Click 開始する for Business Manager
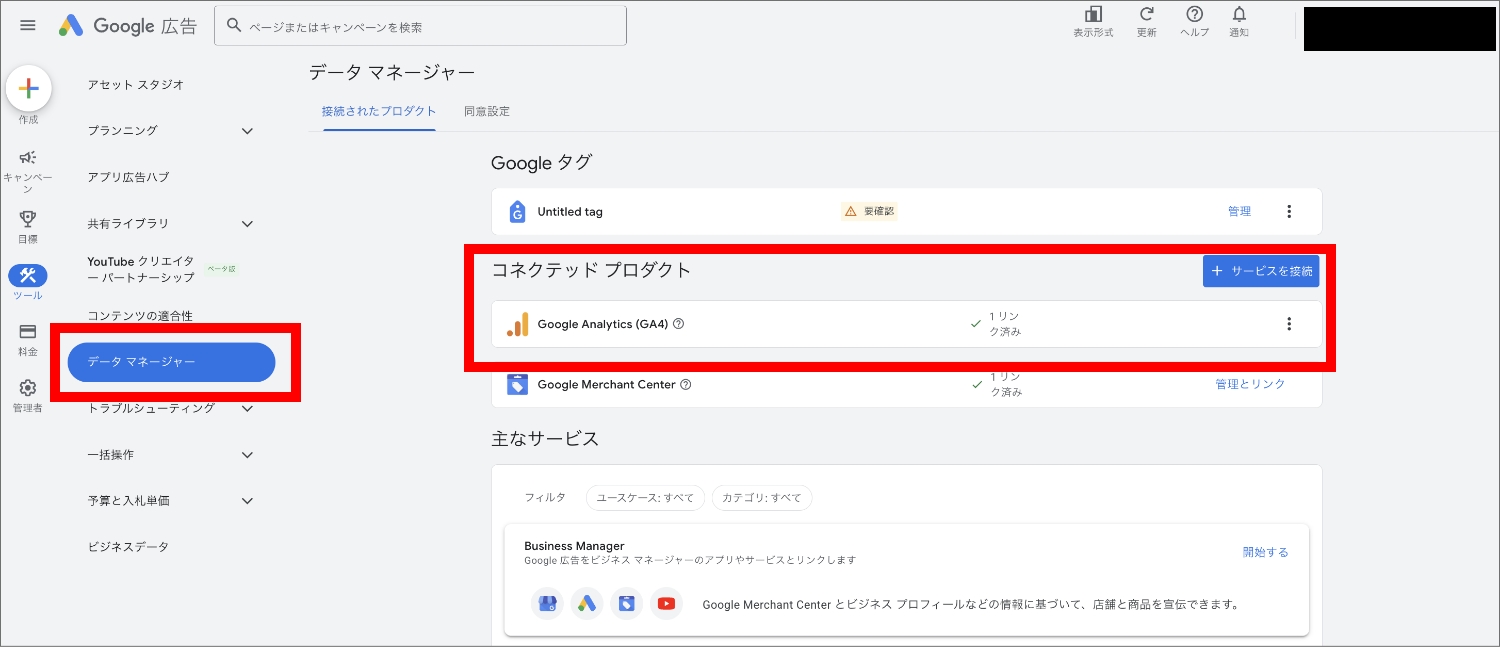The width and height of the screenshot is (1500, 647). pos(1266,552)
